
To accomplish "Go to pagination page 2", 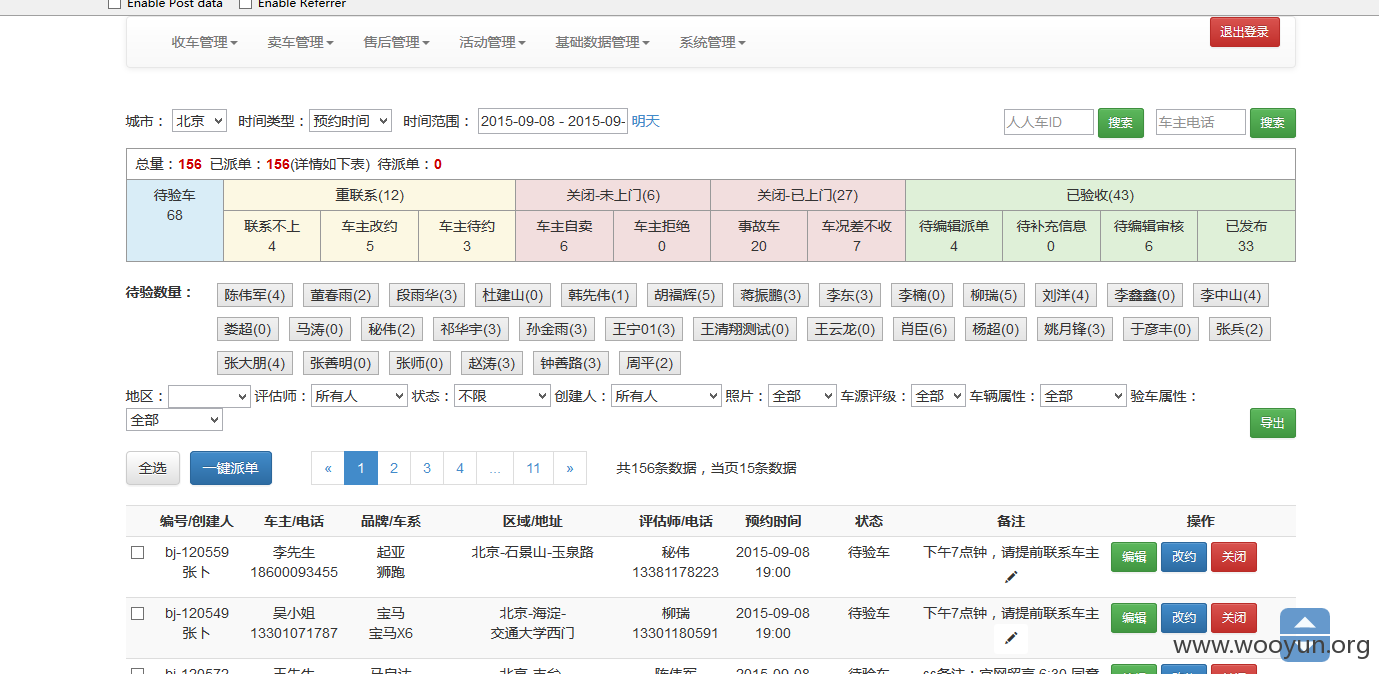I will [394, 468].
